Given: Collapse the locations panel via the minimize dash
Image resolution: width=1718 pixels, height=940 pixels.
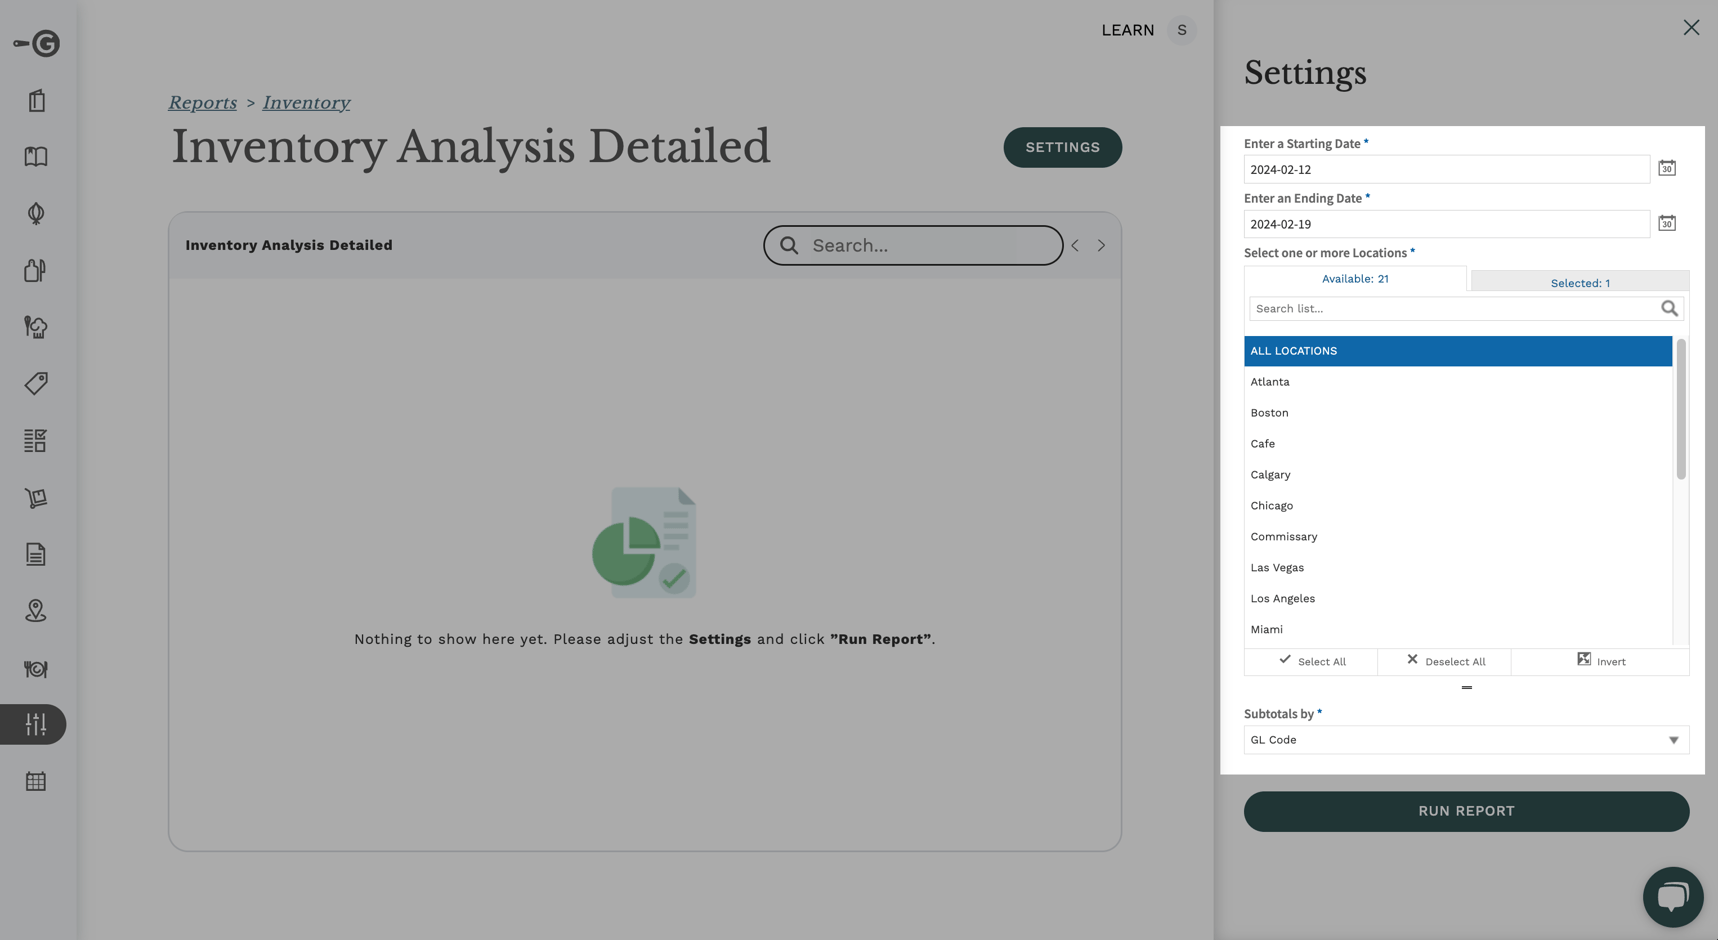Looking at the screenshot, I should pyautogui.click(x=1466, y=687).
